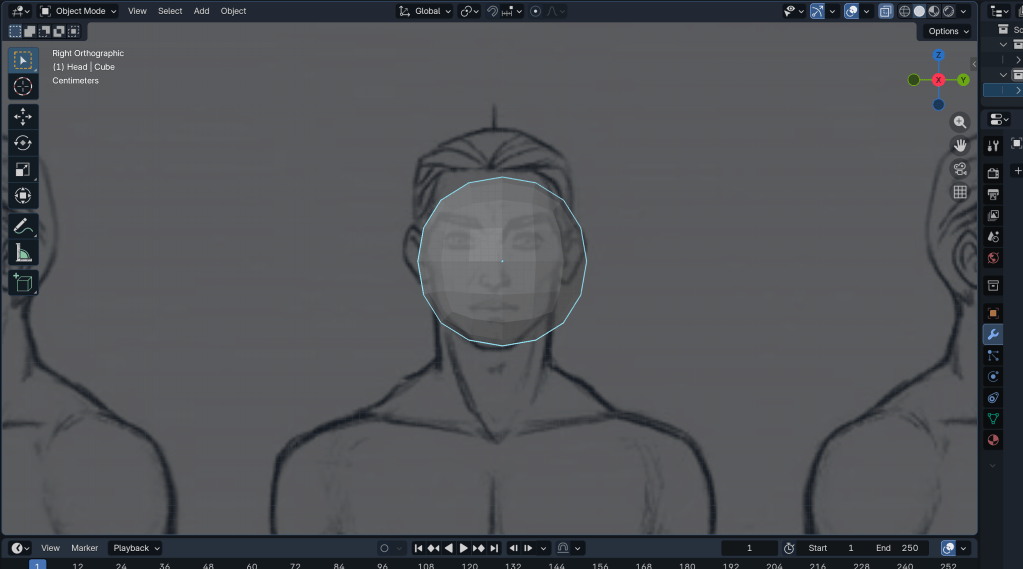The width and height of the screenshot is (1023, 569).
Task: Choose the Annotate pencil tool
Action: pos(23,226)
